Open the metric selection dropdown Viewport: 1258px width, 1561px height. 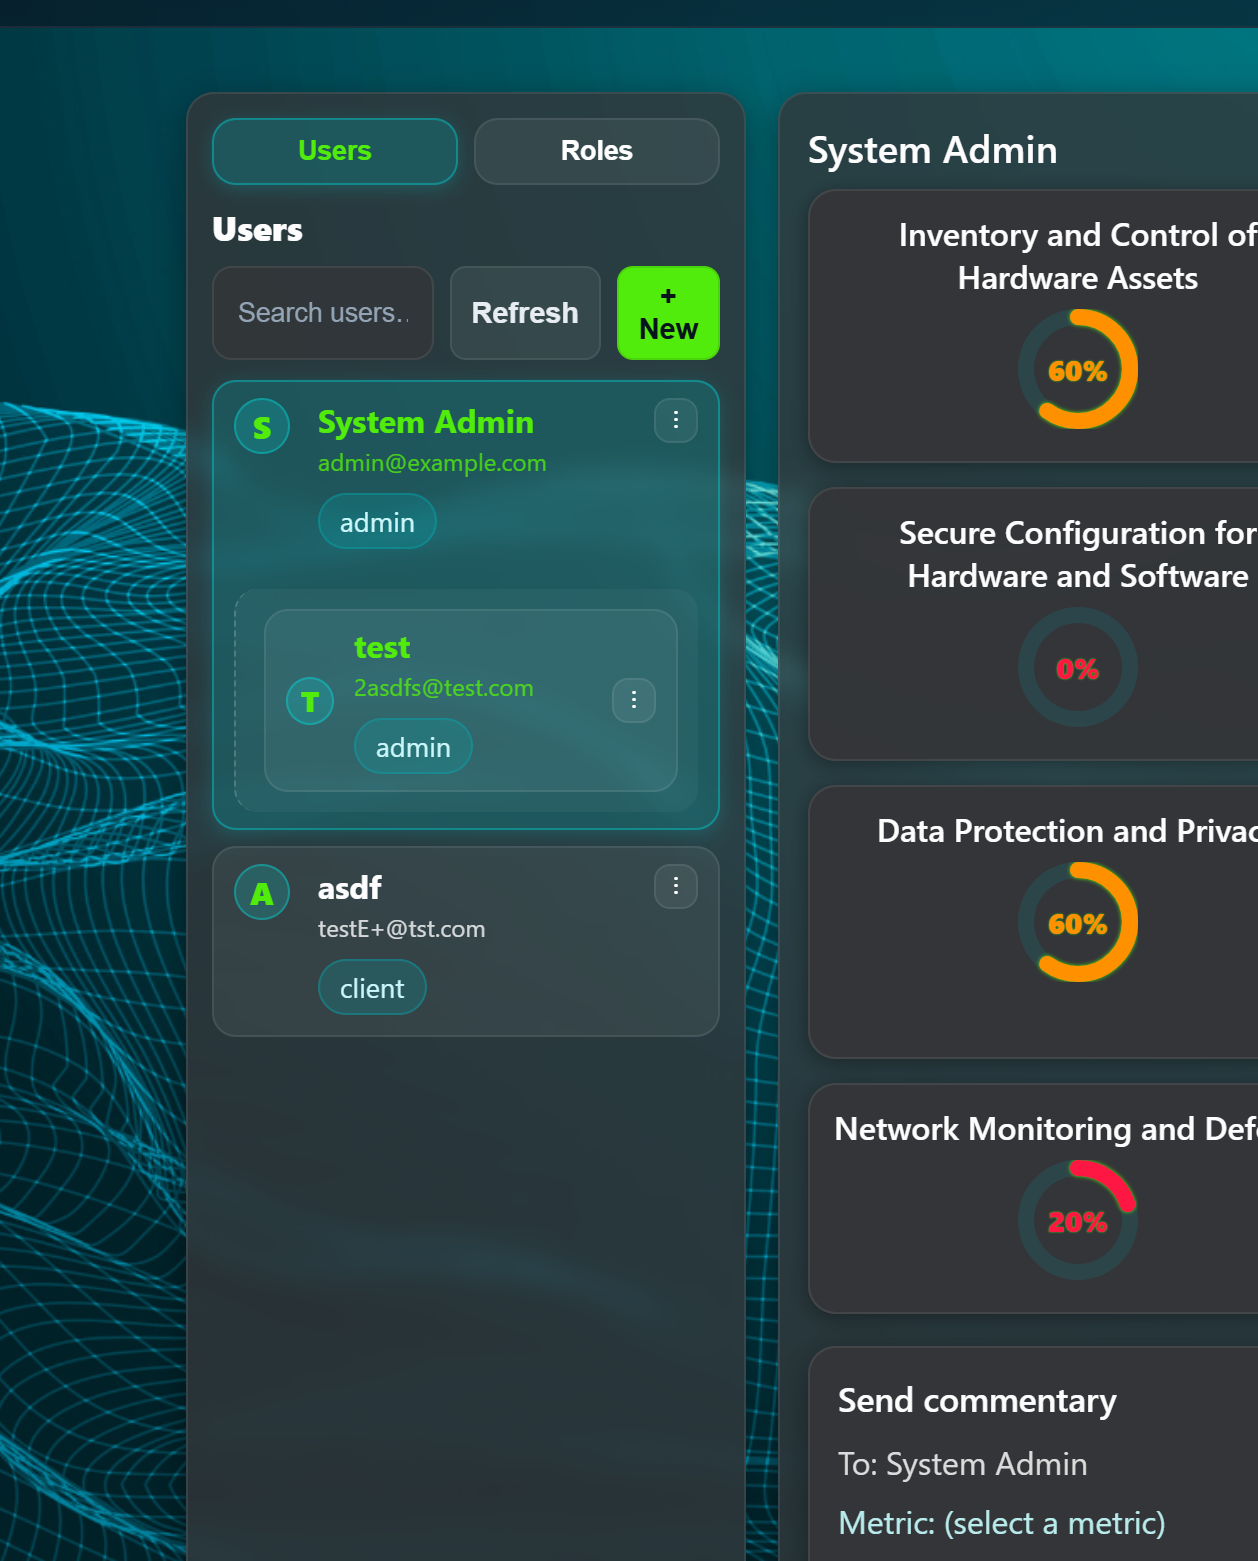[1054, 1522]
